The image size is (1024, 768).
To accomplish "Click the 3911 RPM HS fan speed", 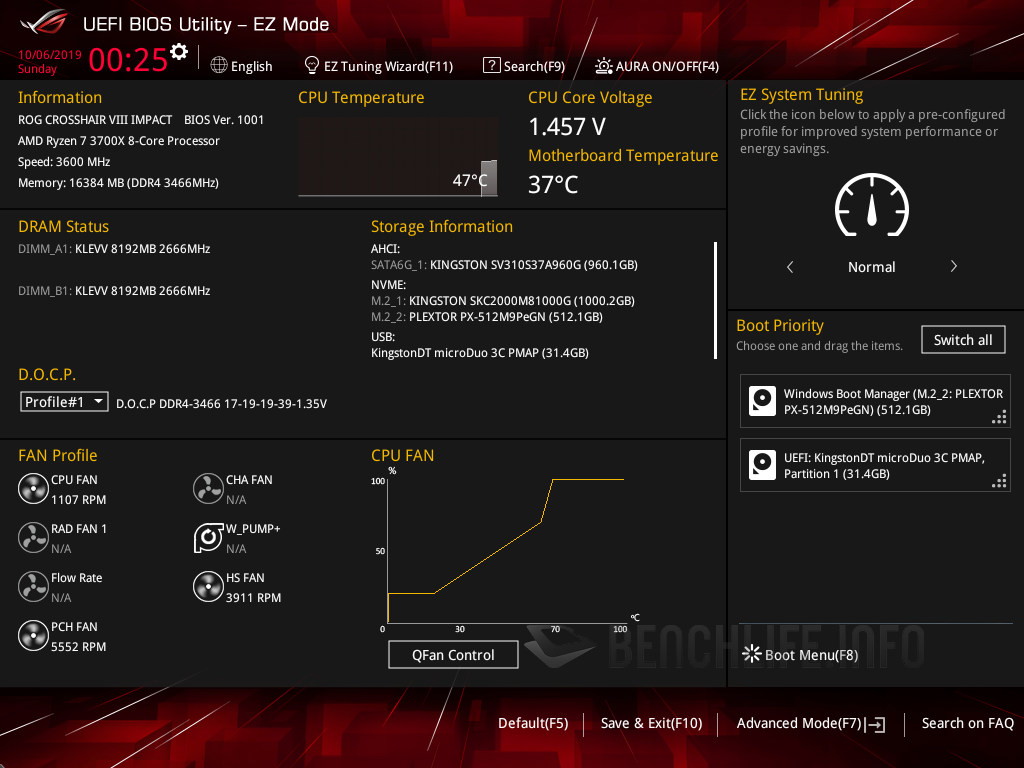I will click(x=253, y=598).
